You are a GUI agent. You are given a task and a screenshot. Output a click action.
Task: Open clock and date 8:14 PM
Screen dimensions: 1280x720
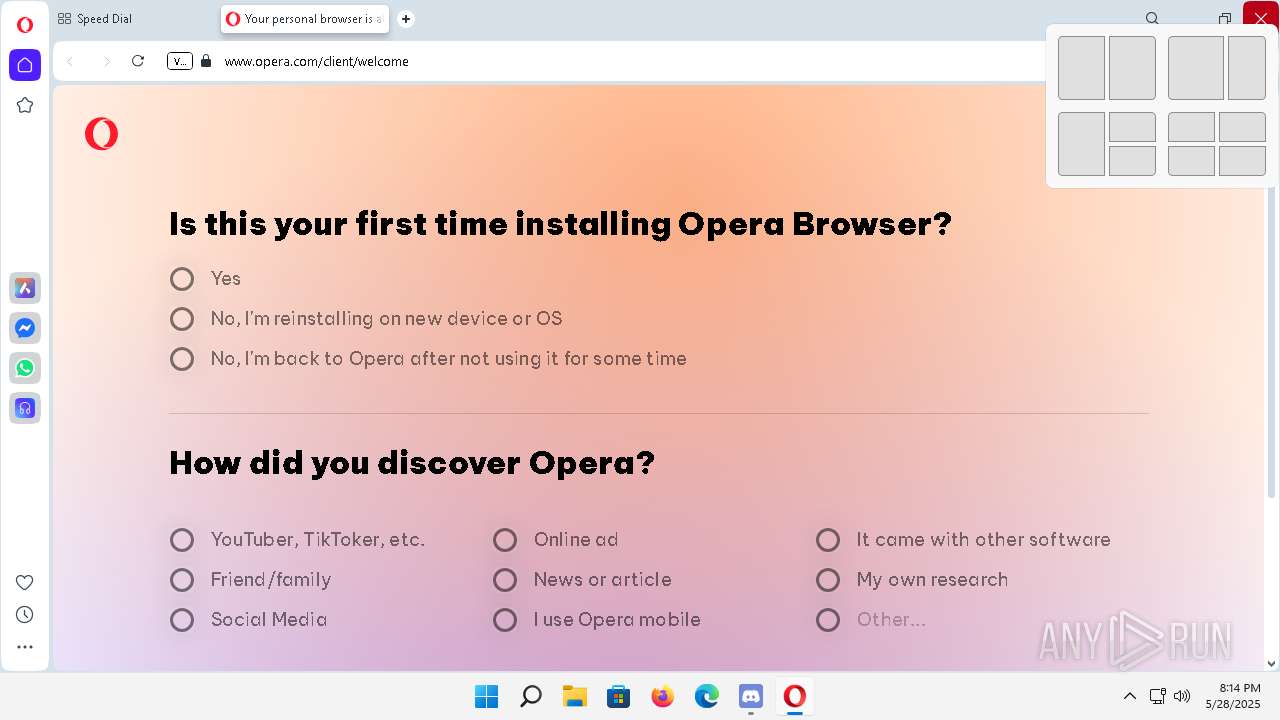1234,696
